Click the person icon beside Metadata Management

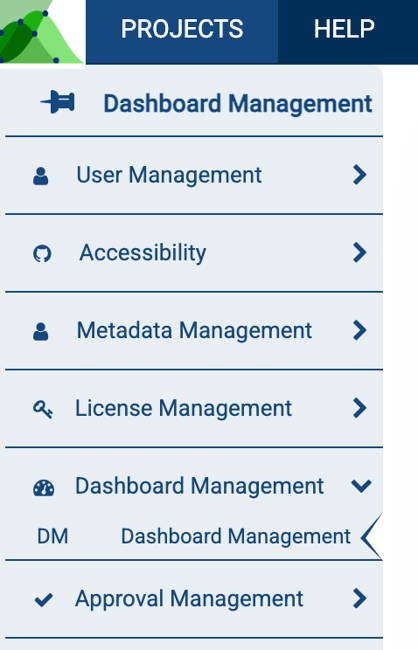click(x=41, y=332)
